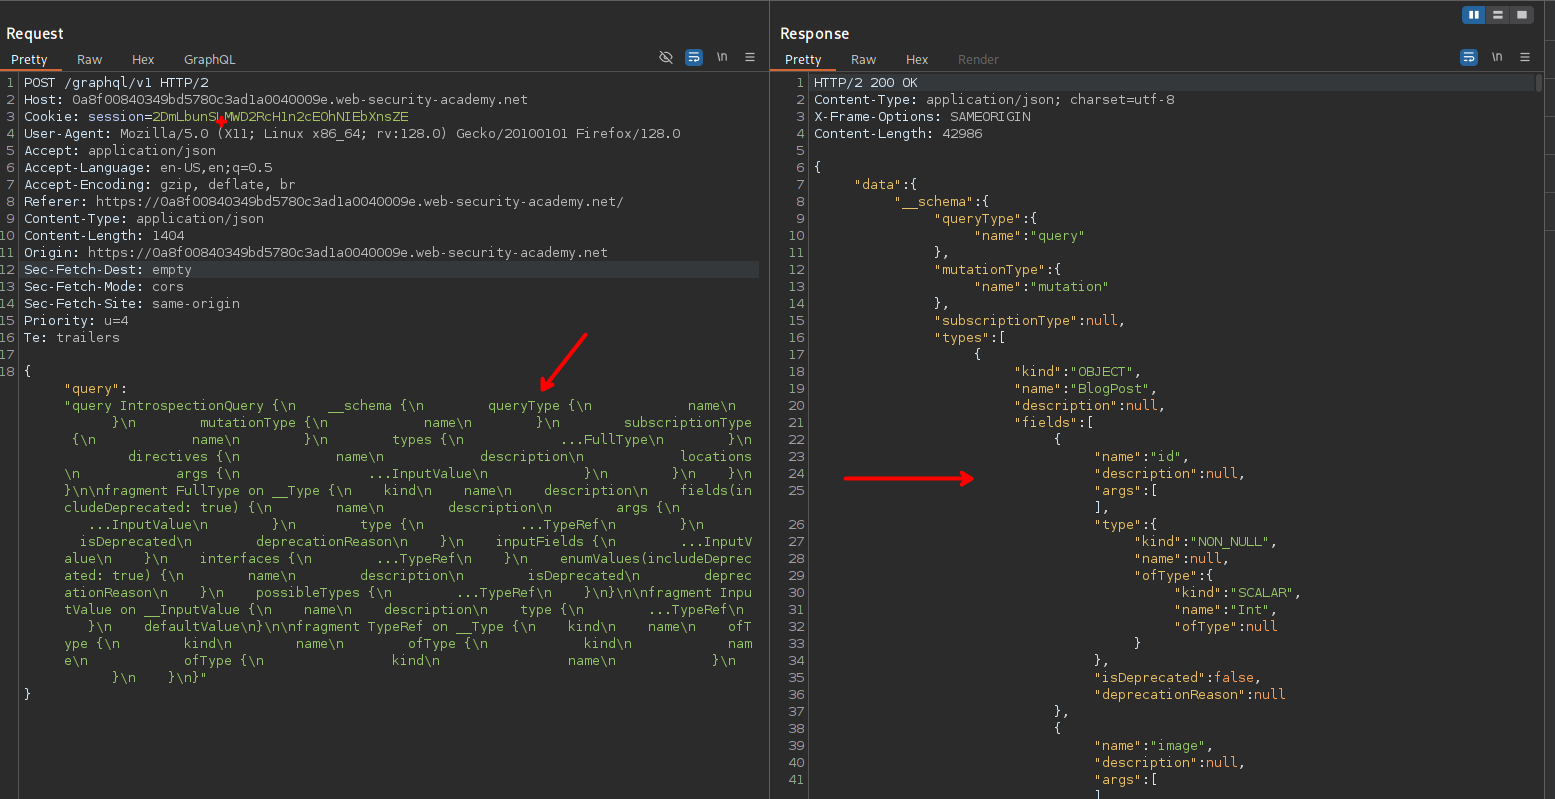Click the Referer URL in request headers
The image size is (1555, 799).
pos(359,202)
